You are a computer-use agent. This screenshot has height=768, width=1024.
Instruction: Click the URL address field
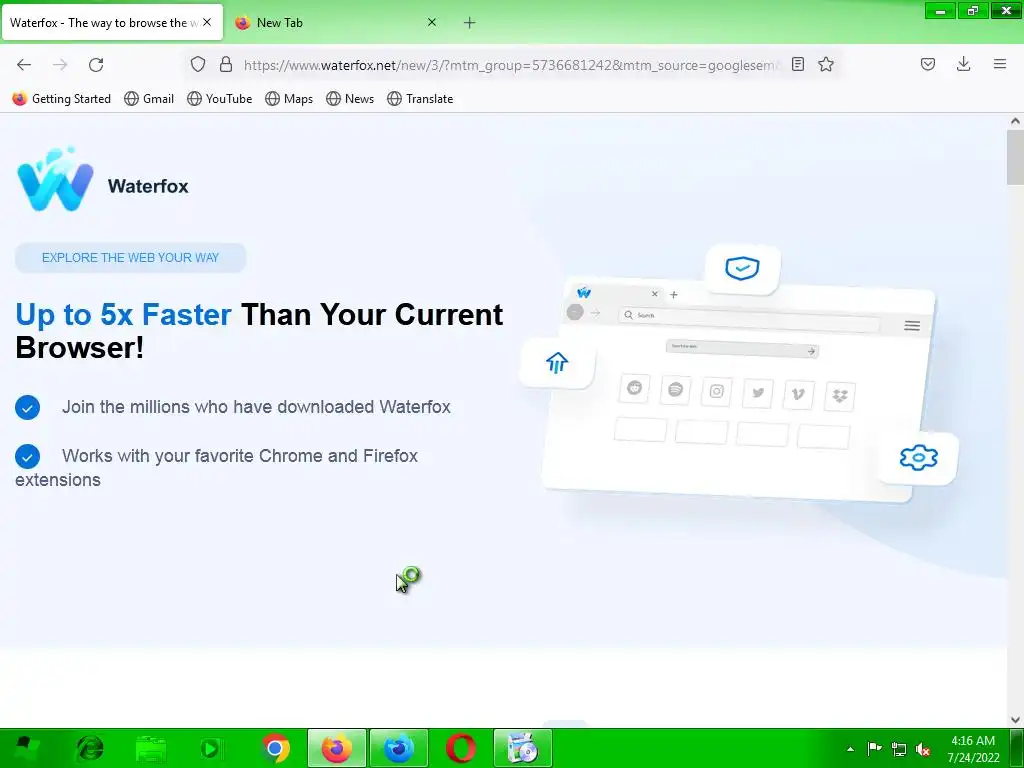[511, 65]
